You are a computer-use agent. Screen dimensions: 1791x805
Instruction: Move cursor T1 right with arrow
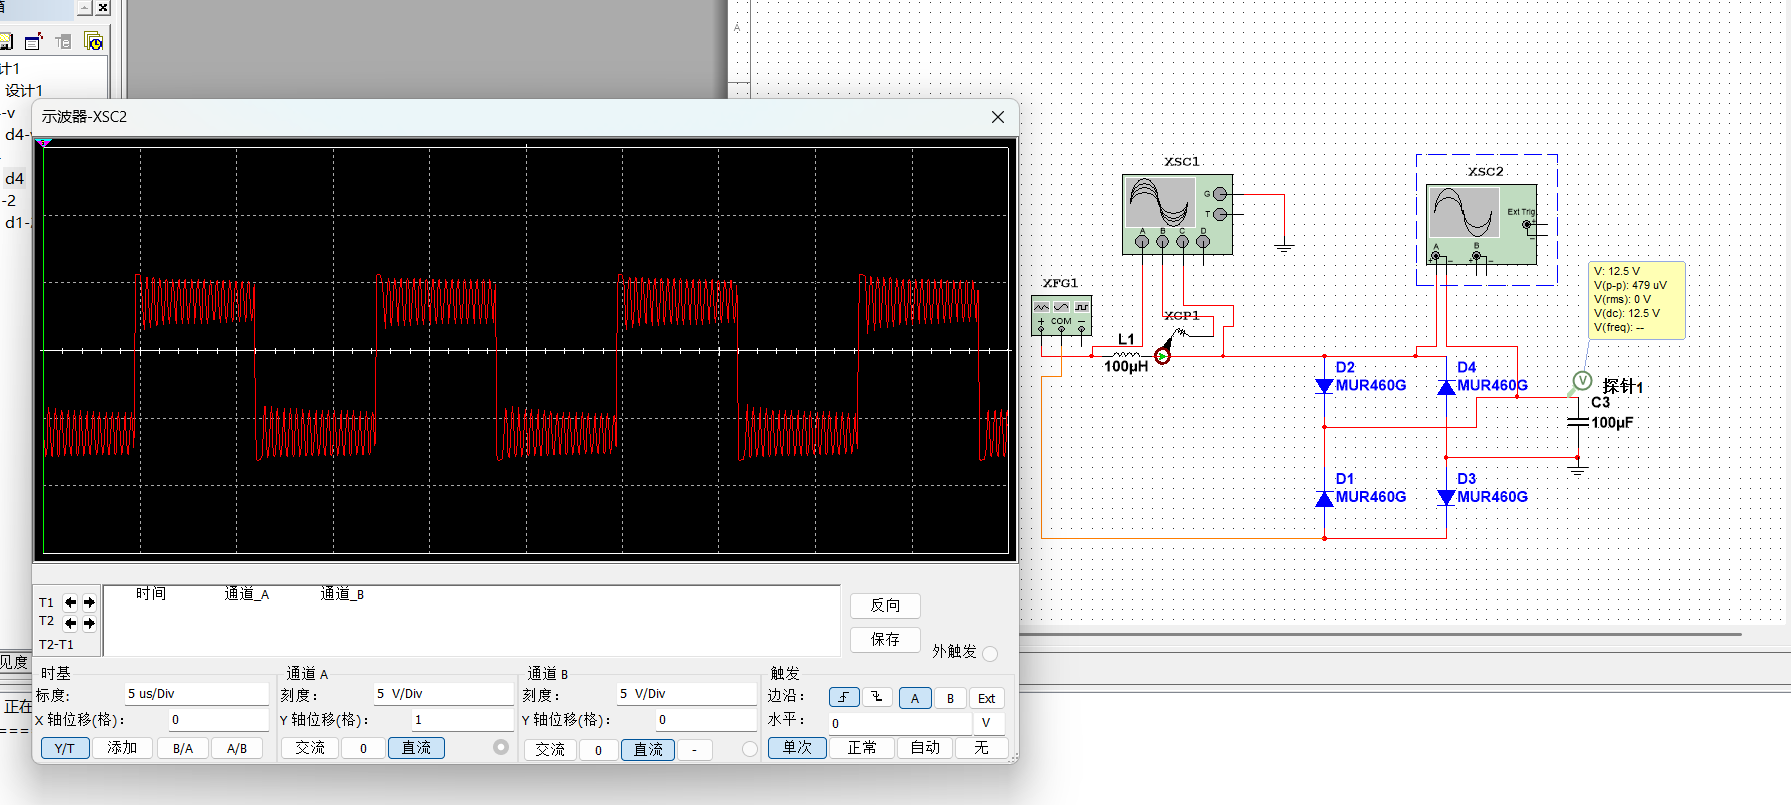coord(89,602)
